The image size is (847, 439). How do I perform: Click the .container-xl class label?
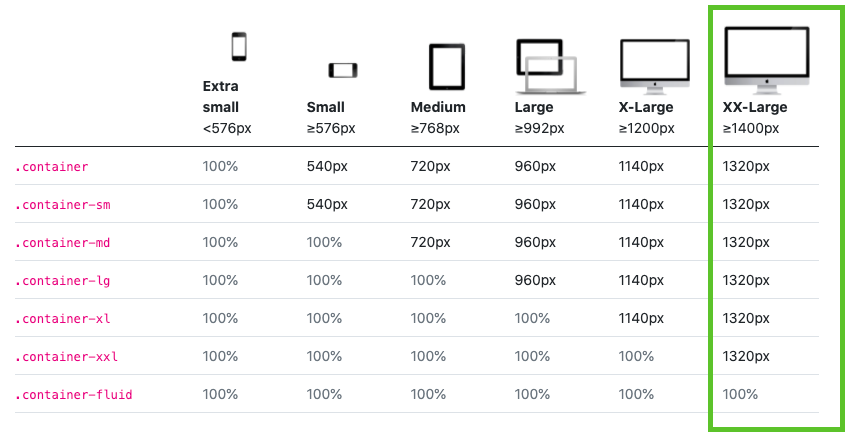click(x=62, y=319)
